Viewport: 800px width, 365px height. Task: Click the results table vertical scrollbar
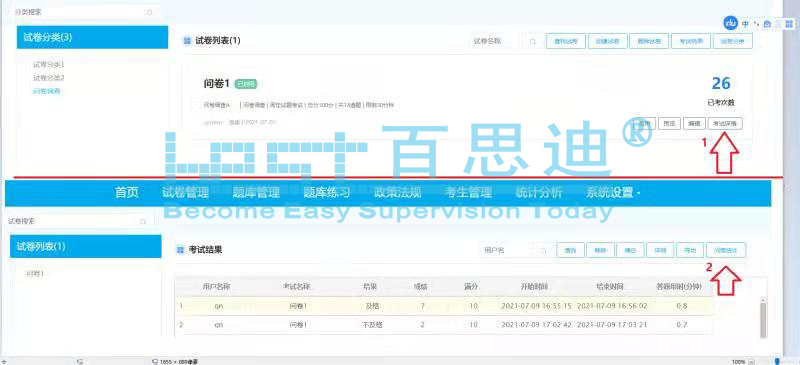click(x=763, y=317)
